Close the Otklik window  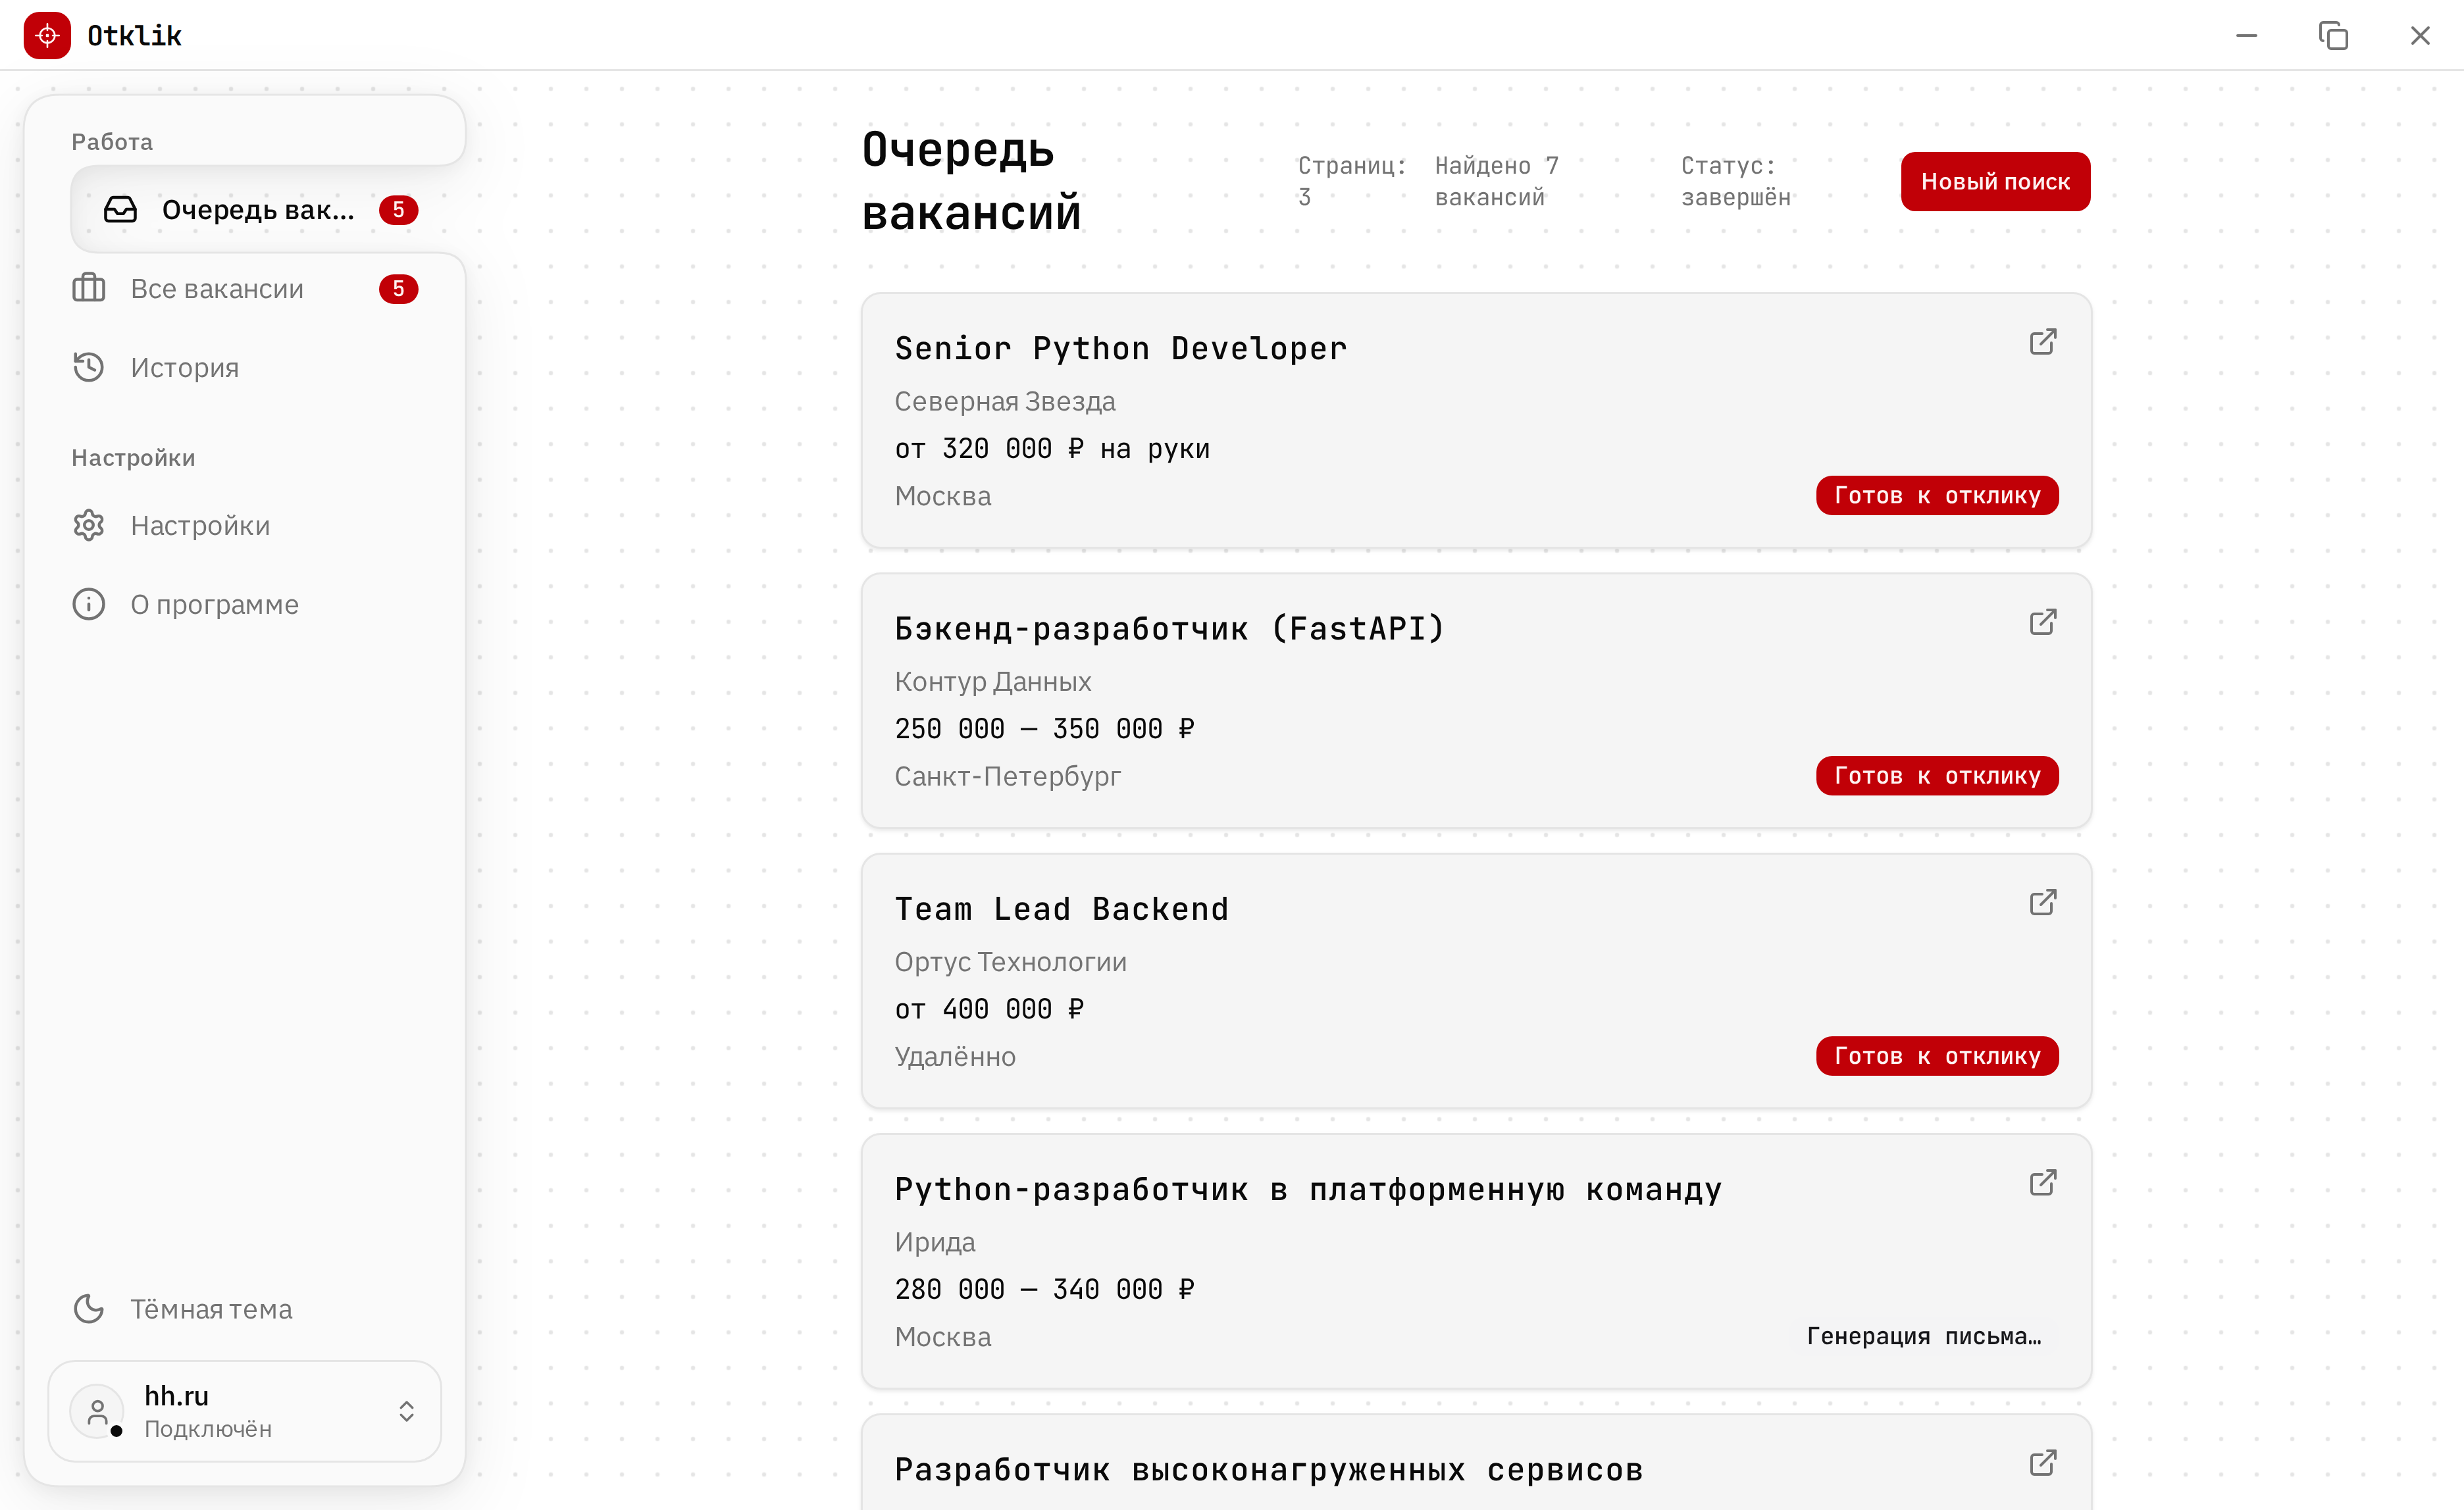pos(2420,35)
